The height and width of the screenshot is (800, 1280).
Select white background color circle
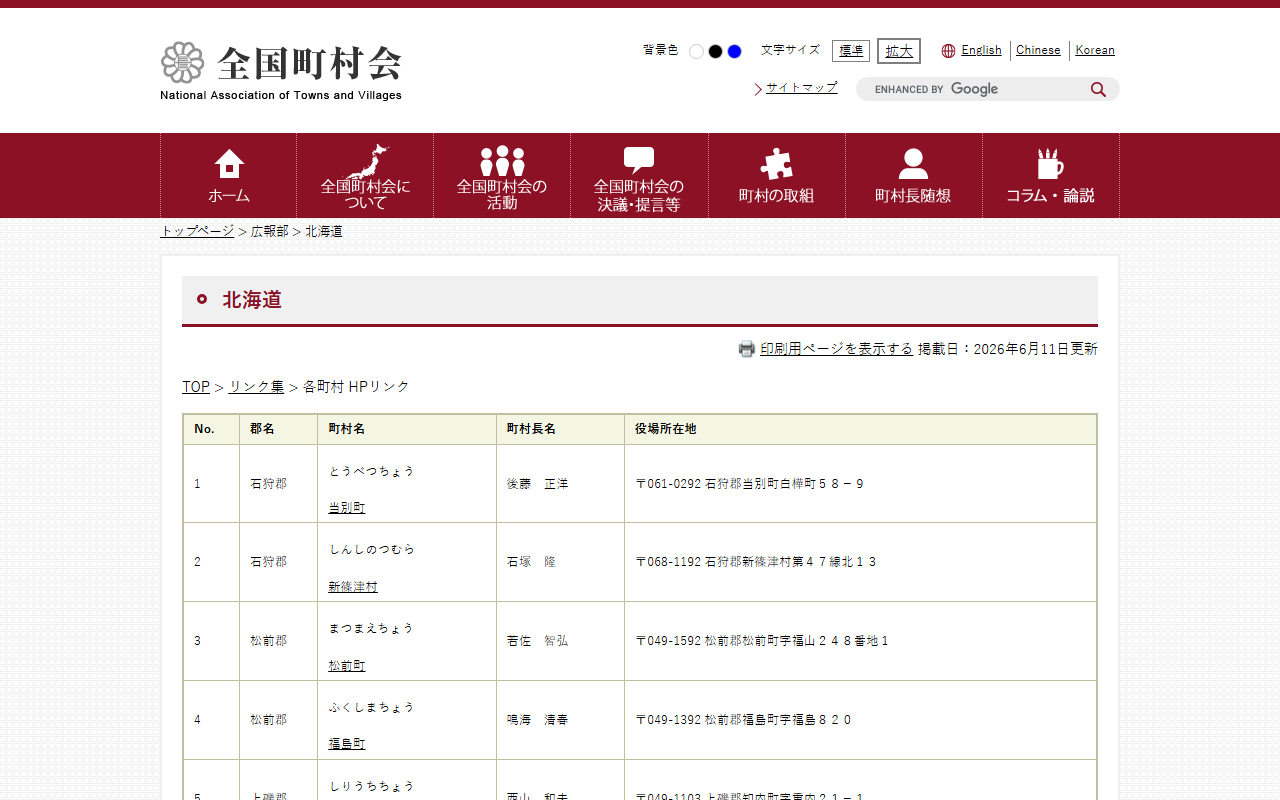tap(697, 52)
